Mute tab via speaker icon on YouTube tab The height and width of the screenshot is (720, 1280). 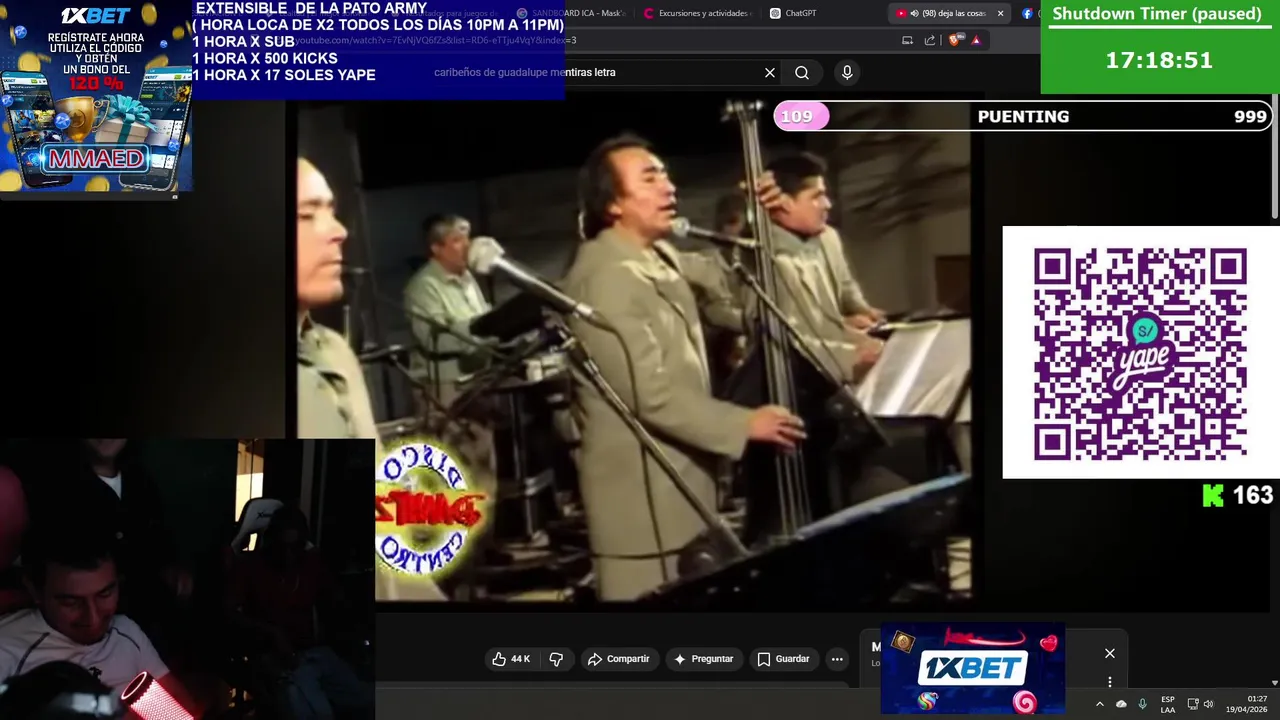pyautogui.click(x=914, y=13)
